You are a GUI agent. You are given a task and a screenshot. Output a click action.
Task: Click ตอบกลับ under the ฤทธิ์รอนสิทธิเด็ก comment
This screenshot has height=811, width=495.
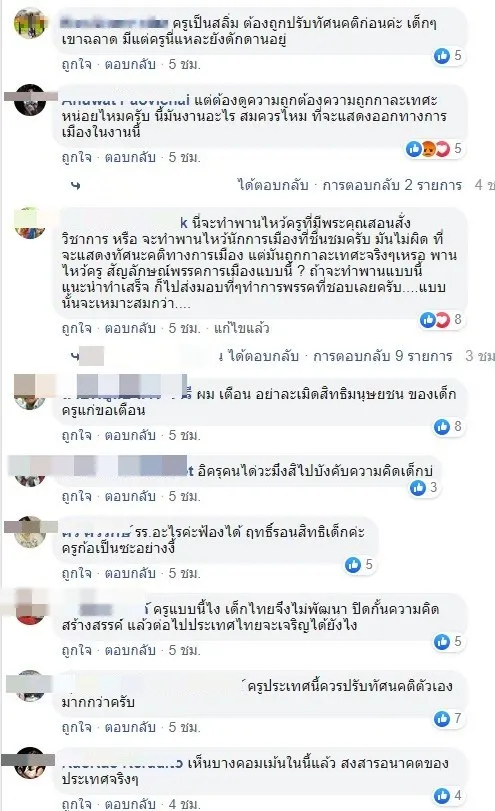point(130,574)
